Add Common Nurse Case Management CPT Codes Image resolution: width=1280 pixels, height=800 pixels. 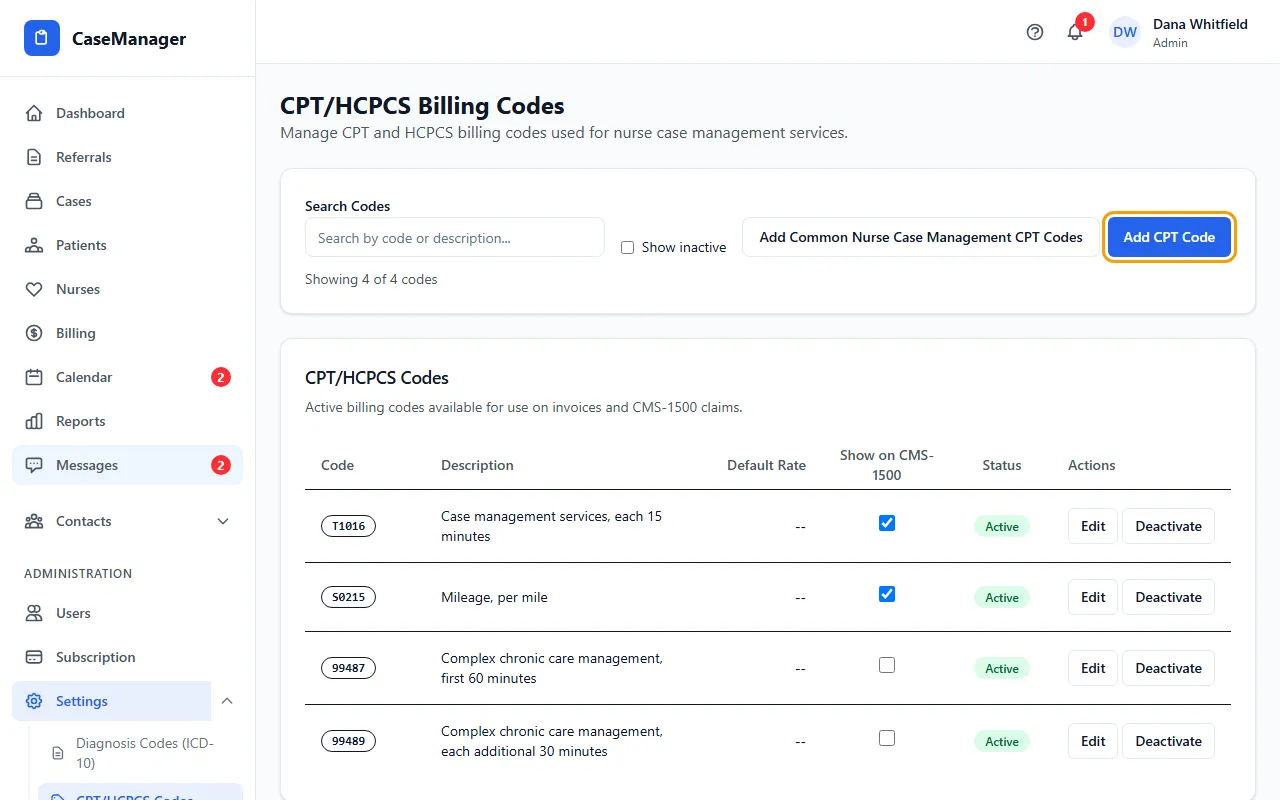click(x=921, y=237)
